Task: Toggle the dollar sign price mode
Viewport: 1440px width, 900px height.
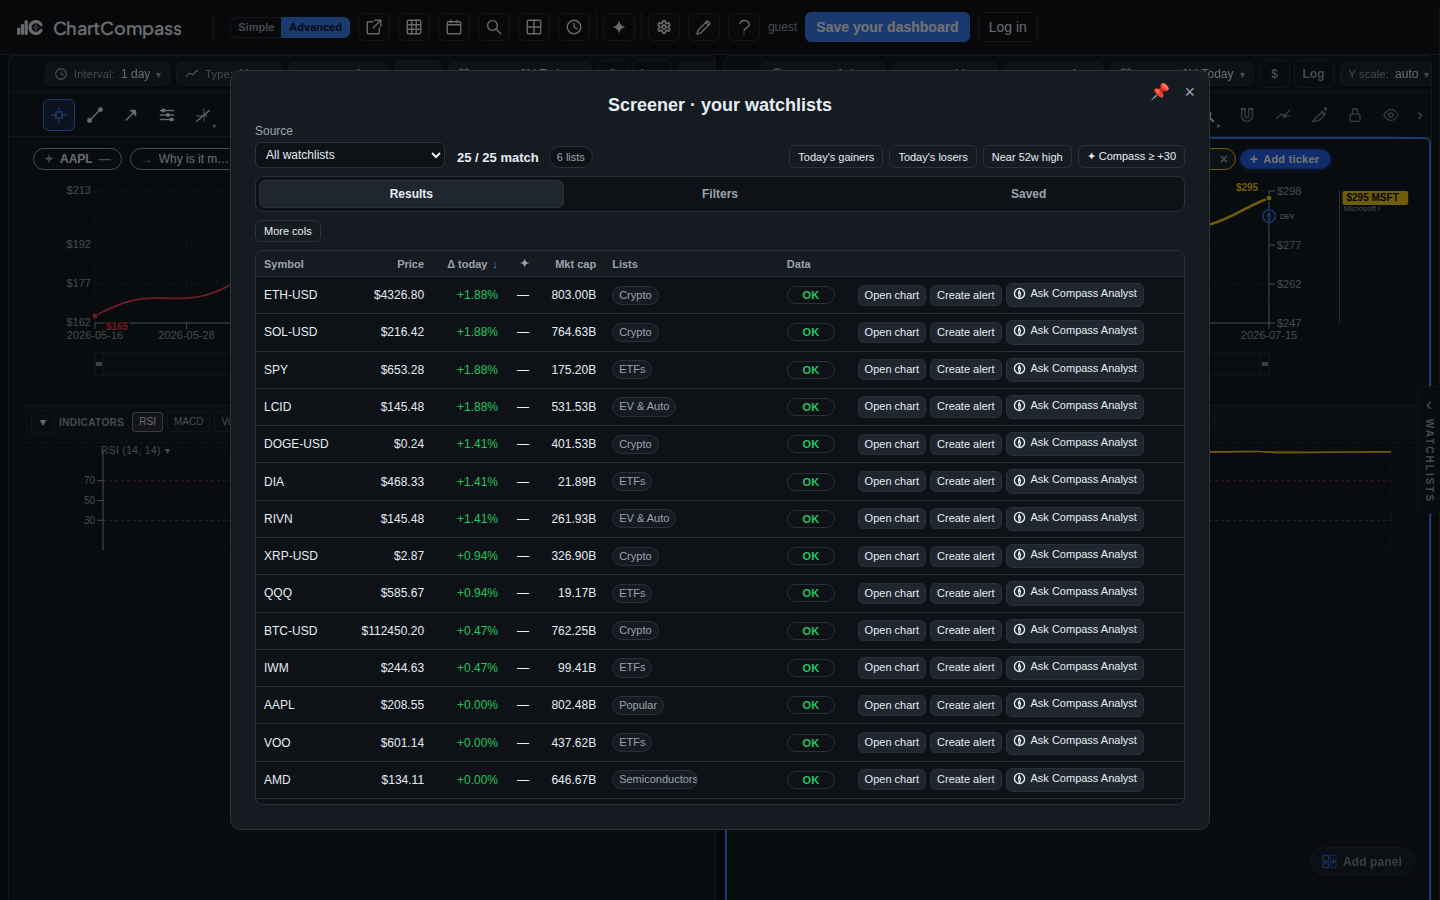Action: click(1274, 74)
